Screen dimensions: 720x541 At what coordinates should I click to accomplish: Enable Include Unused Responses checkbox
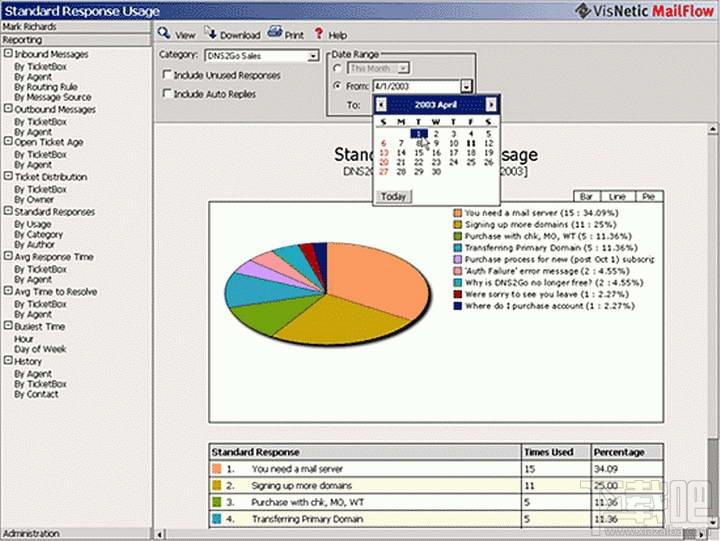click(167, 74)
